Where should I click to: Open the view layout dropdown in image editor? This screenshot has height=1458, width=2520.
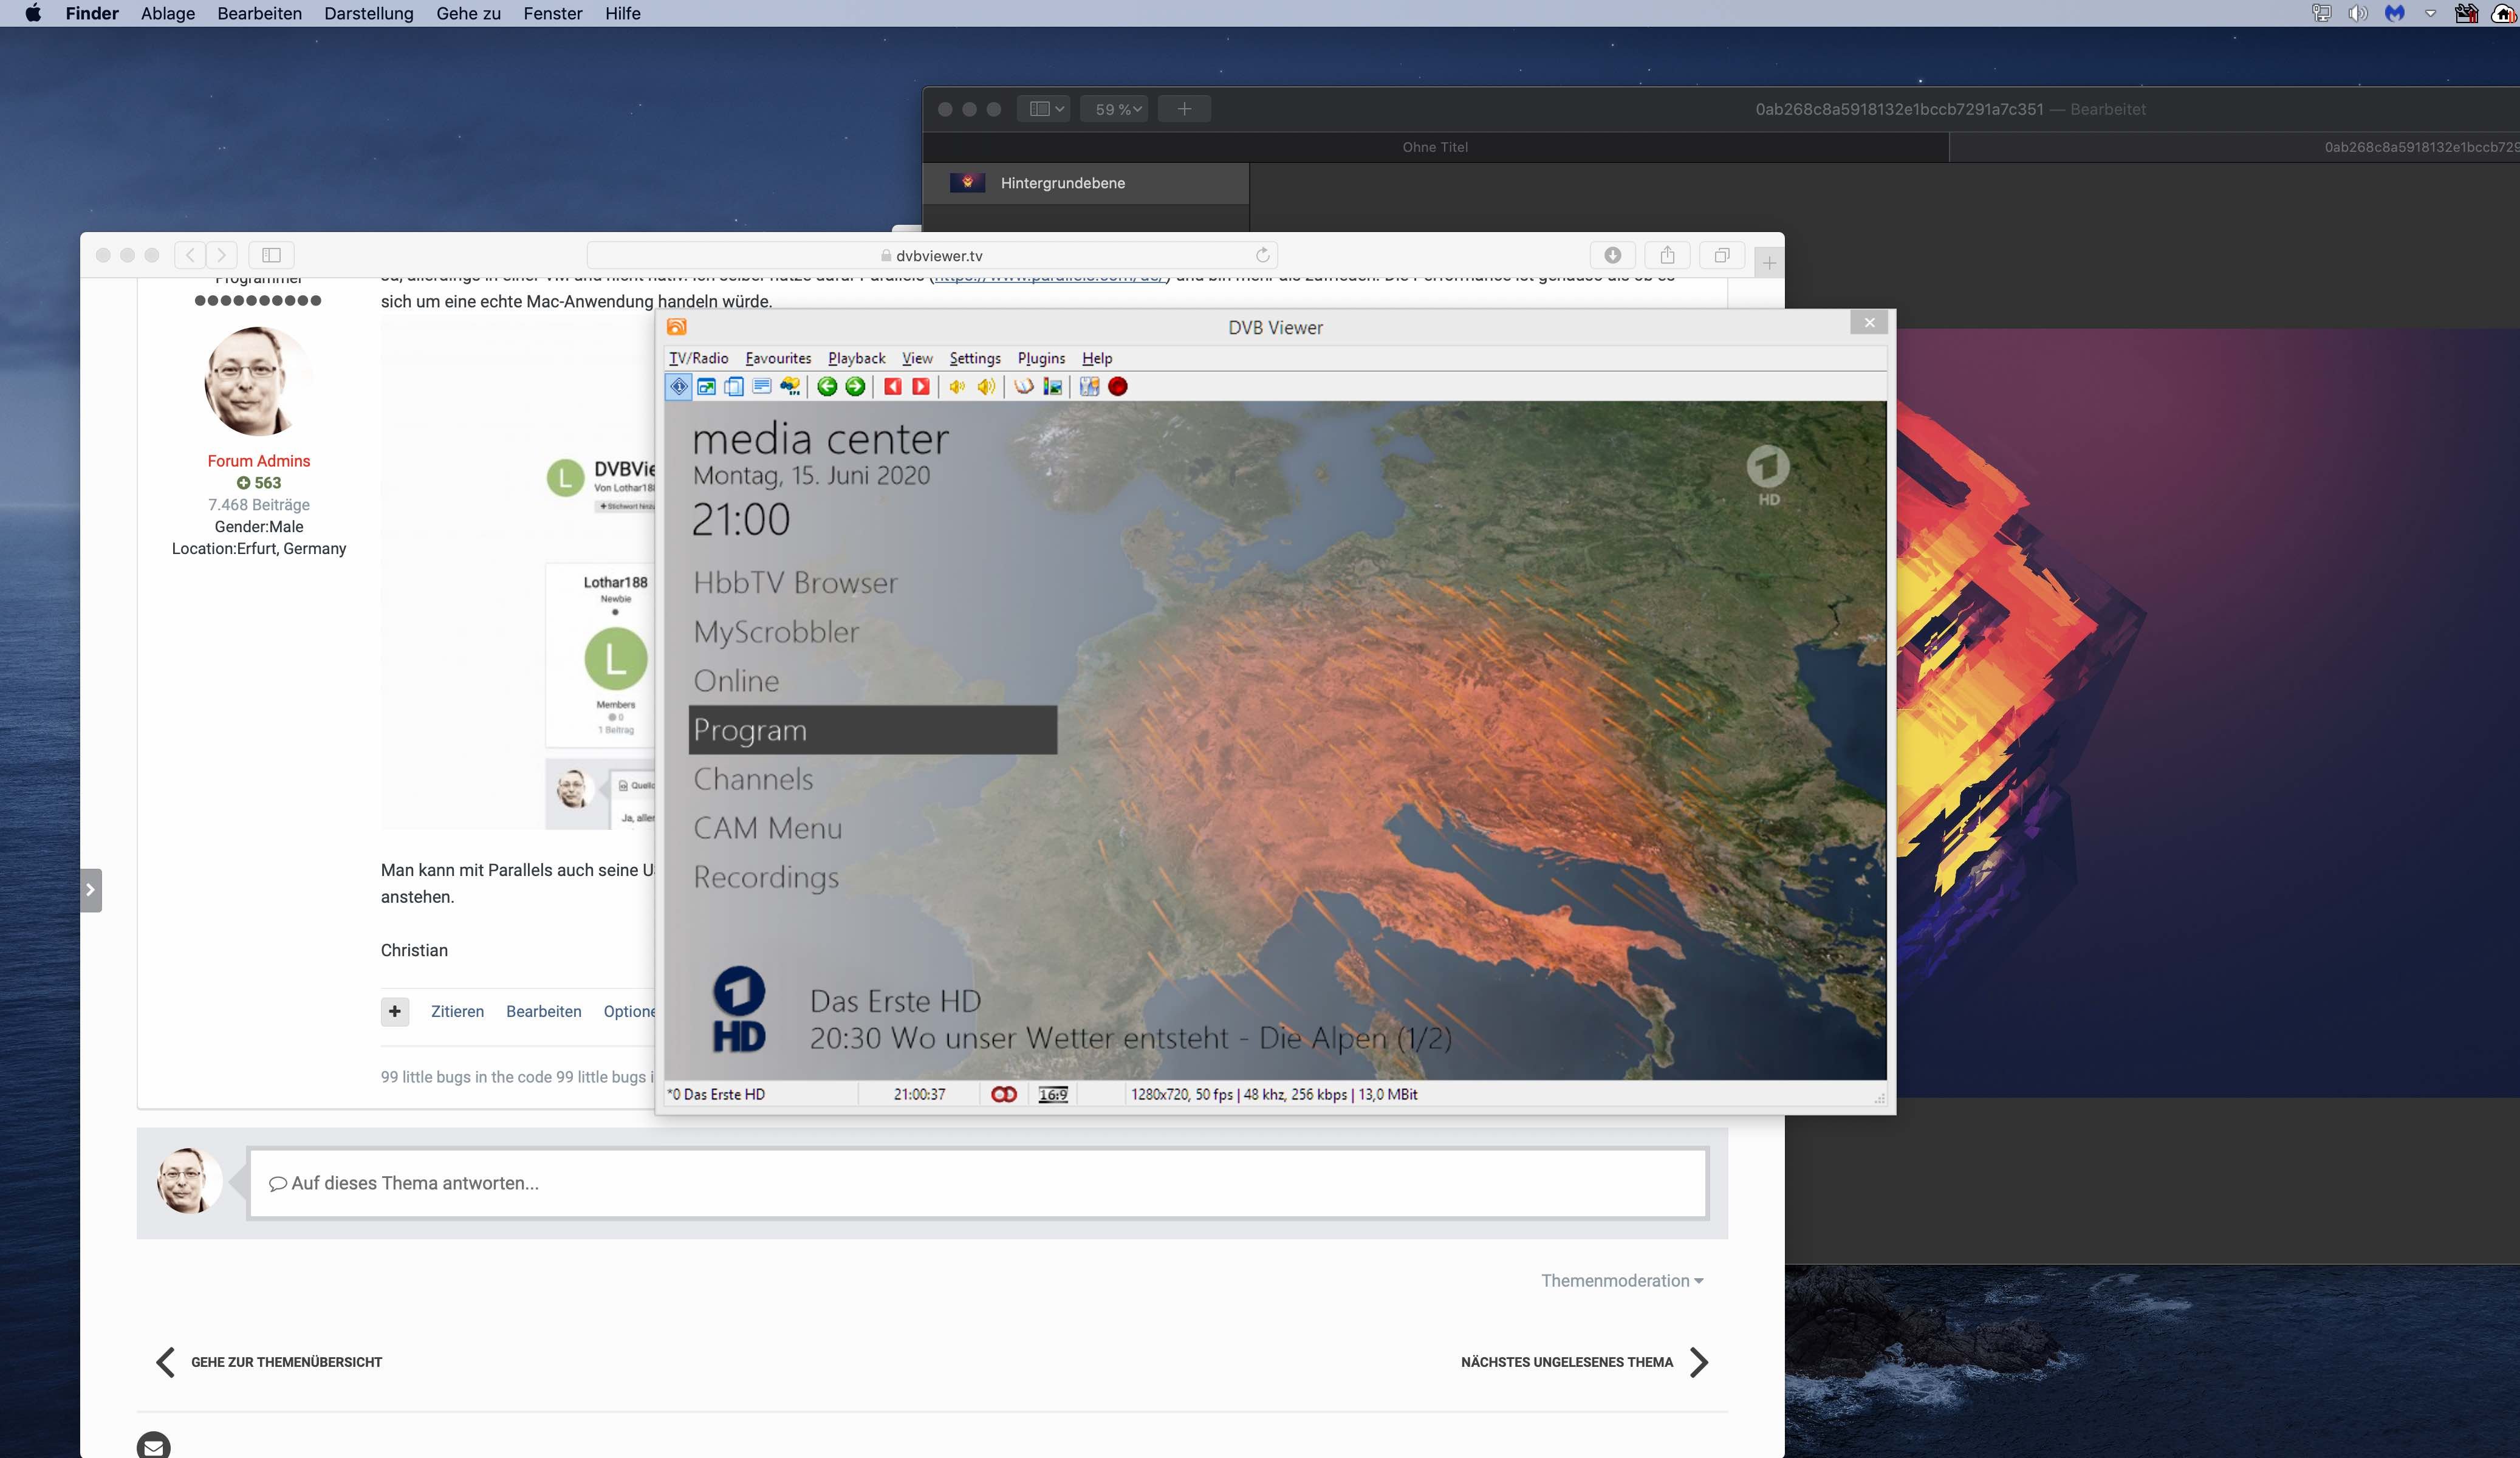pos(1045,109)
